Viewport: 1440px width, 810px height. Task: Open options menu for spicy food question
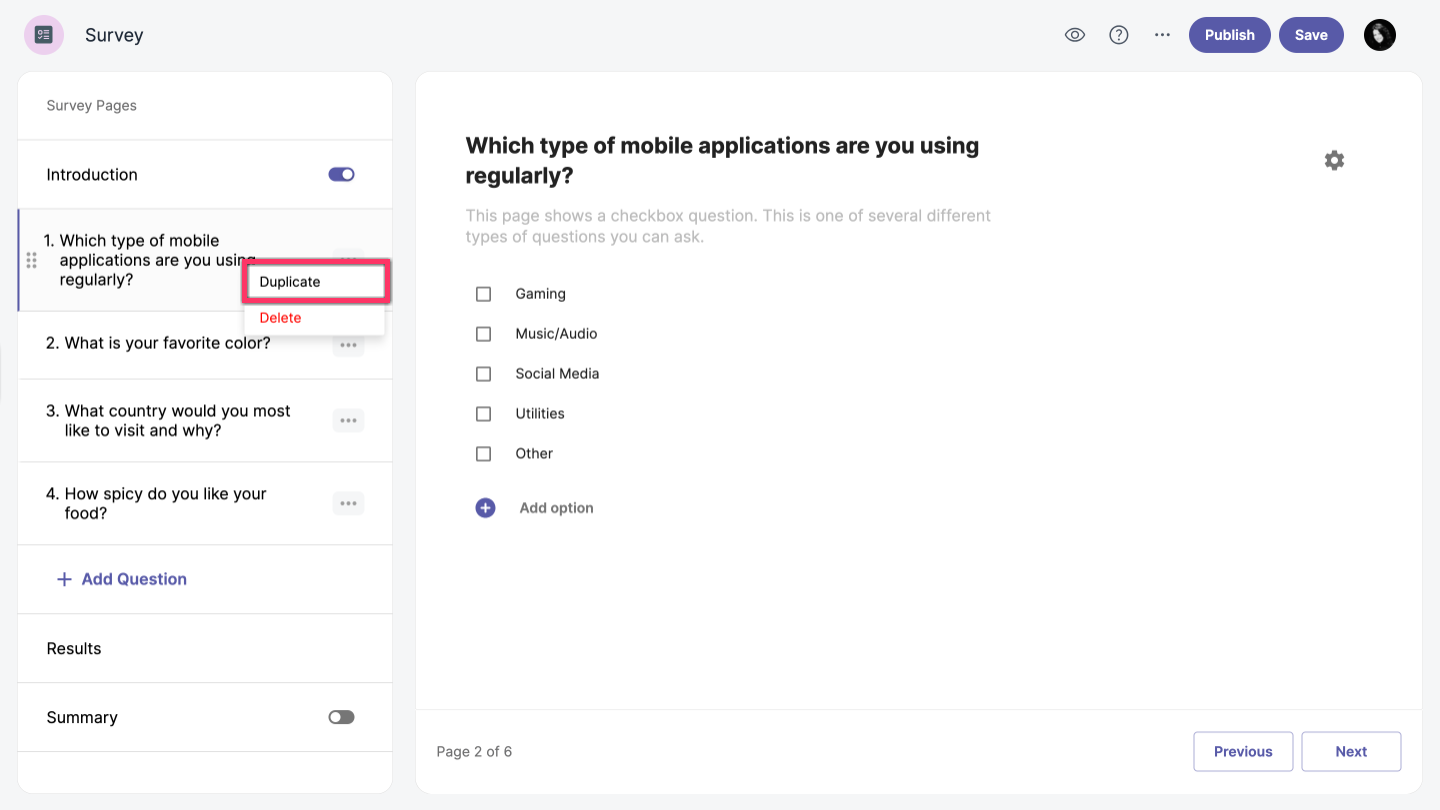click(x=348, y=504)
